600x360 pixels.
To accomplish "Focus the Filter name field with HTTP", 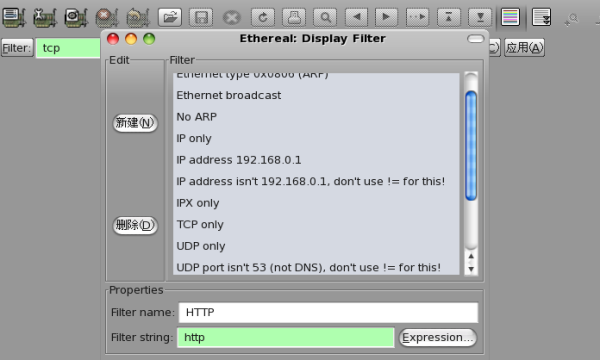I will (x=328, y=313).
